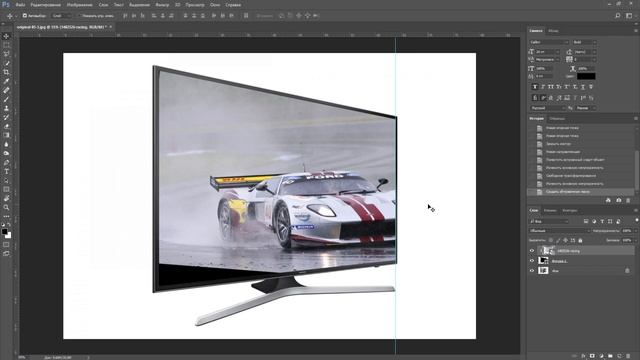
Task: Select the Brush tool
Action: pos(6,99)
